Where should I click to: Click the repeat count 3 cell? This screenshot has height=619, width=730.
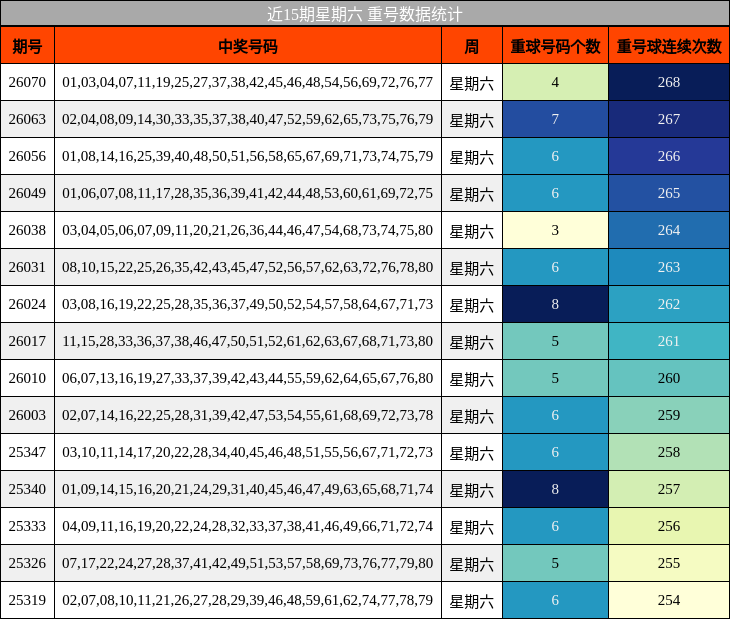coord(555,230)
